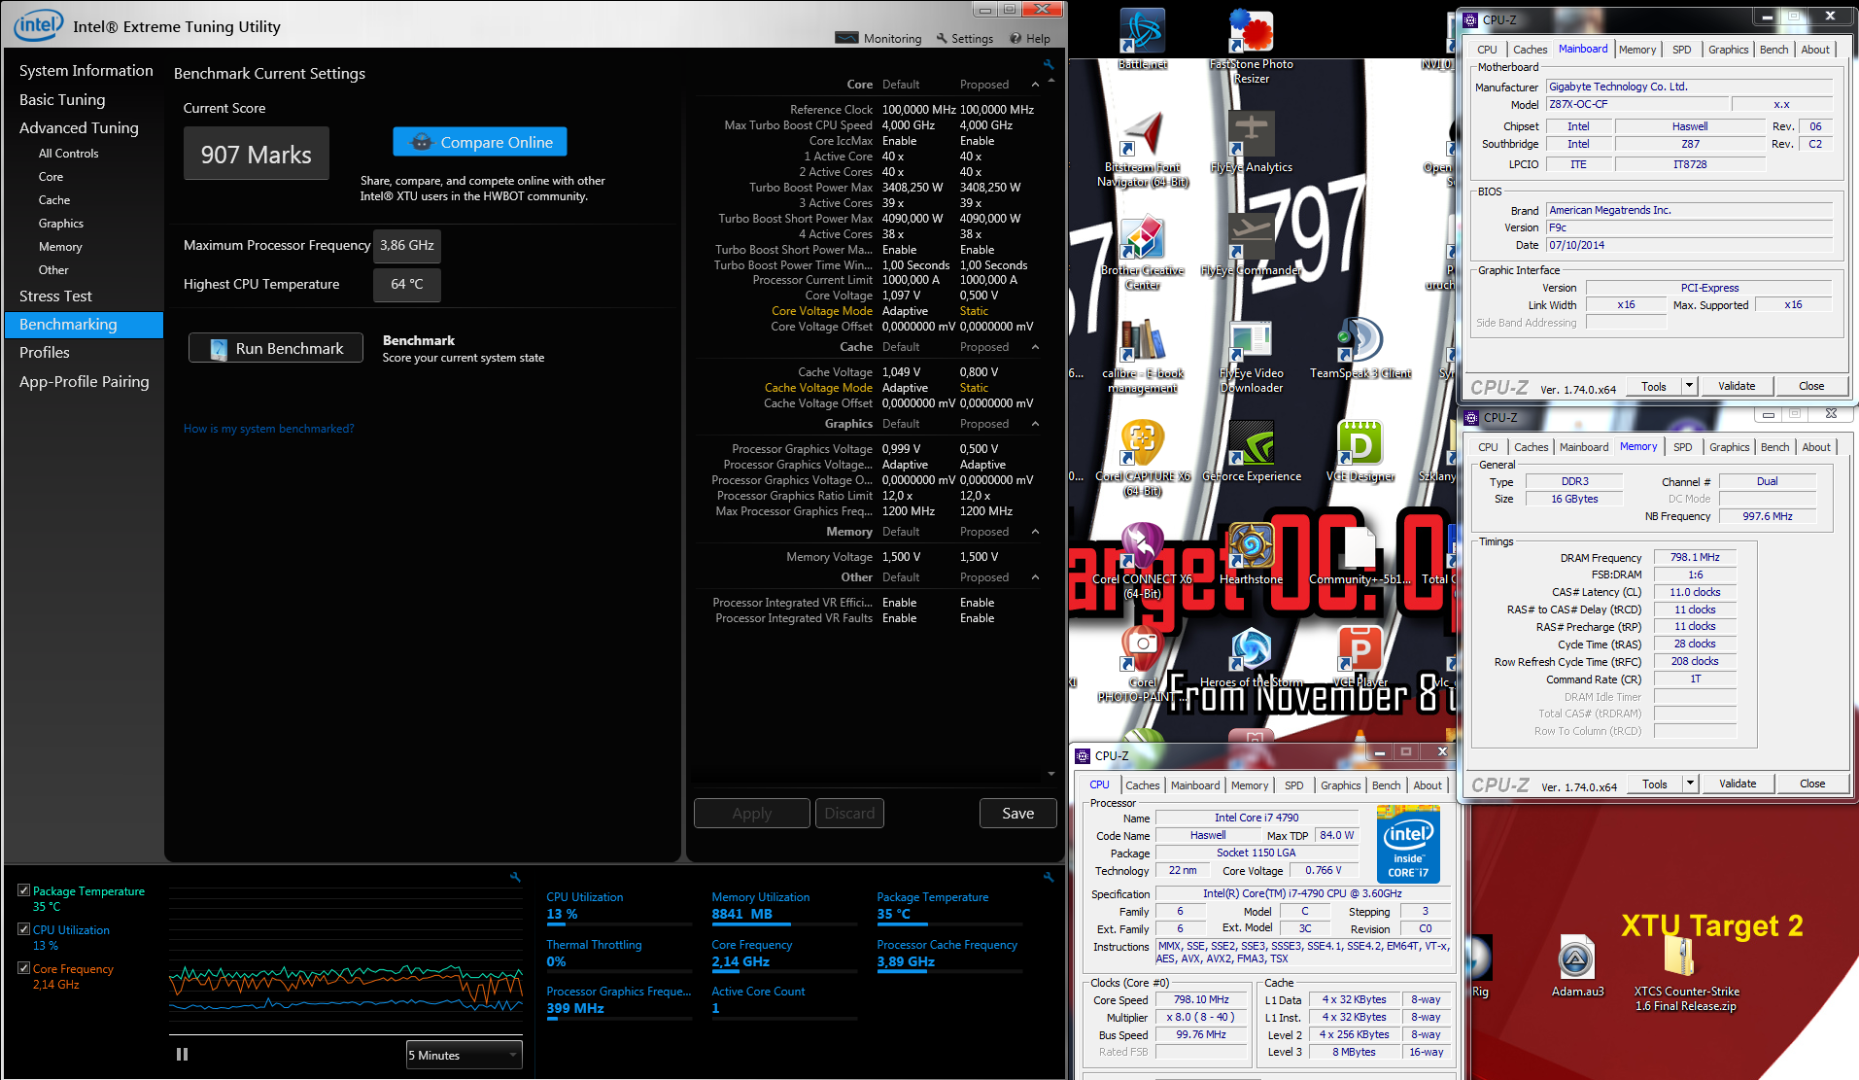The width and height of the screenshot is (1859, 1080).
Task: Collapse the Other settings section
Action: (x=1035, y=577)
